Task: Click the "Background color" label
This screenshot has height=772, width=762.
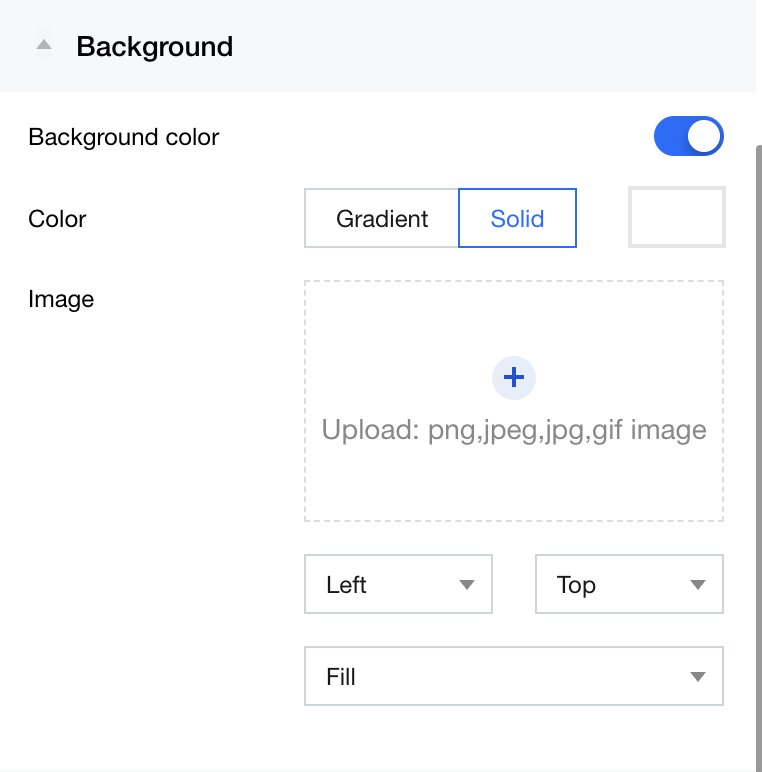Action: pos(124,137)
